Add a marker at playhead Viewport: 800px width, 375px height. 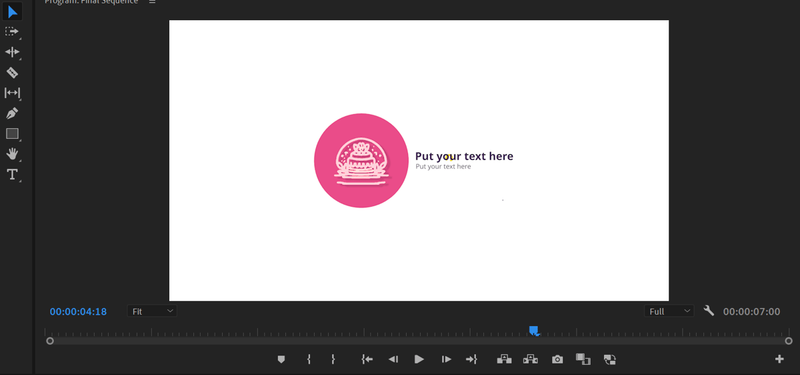pyautogui.click(x=281, y=360)
